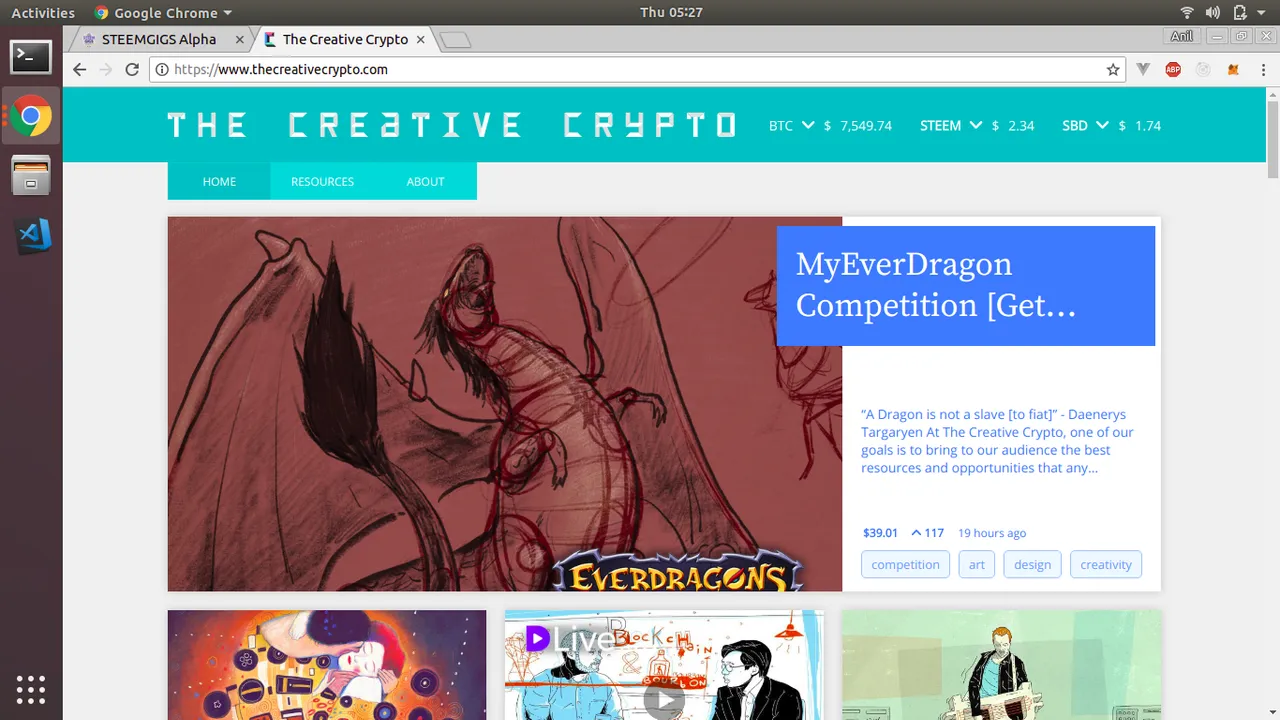Screen dimensions: 1280x720
Task: View site information icon in address bar
Action: pos(162,70)
